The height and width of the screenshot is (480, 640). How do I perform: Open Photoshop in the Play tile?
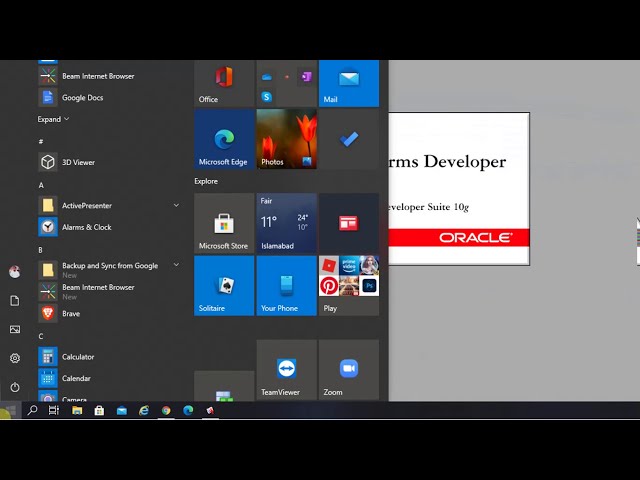click(x=369, y=286)
